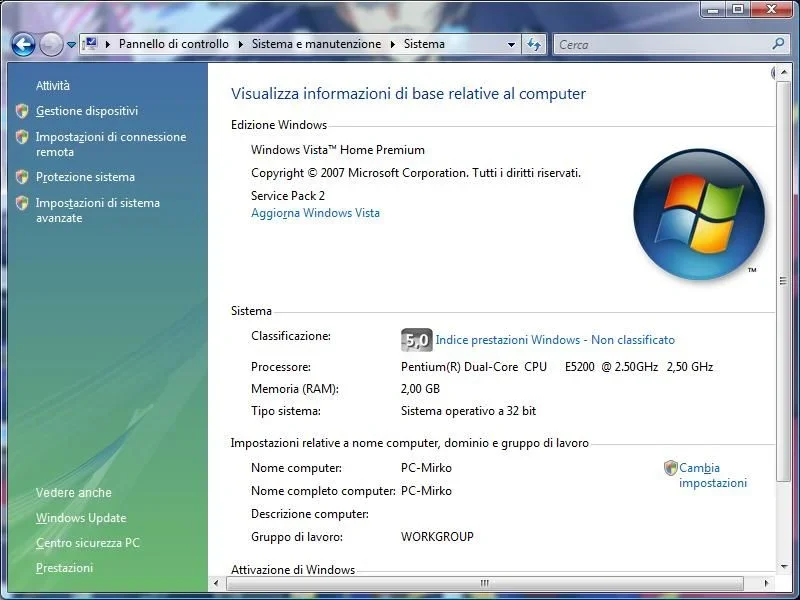Click Sistema operativo a 32 bit text
This screenshot has width=800, height=600.
click(468, 411)
